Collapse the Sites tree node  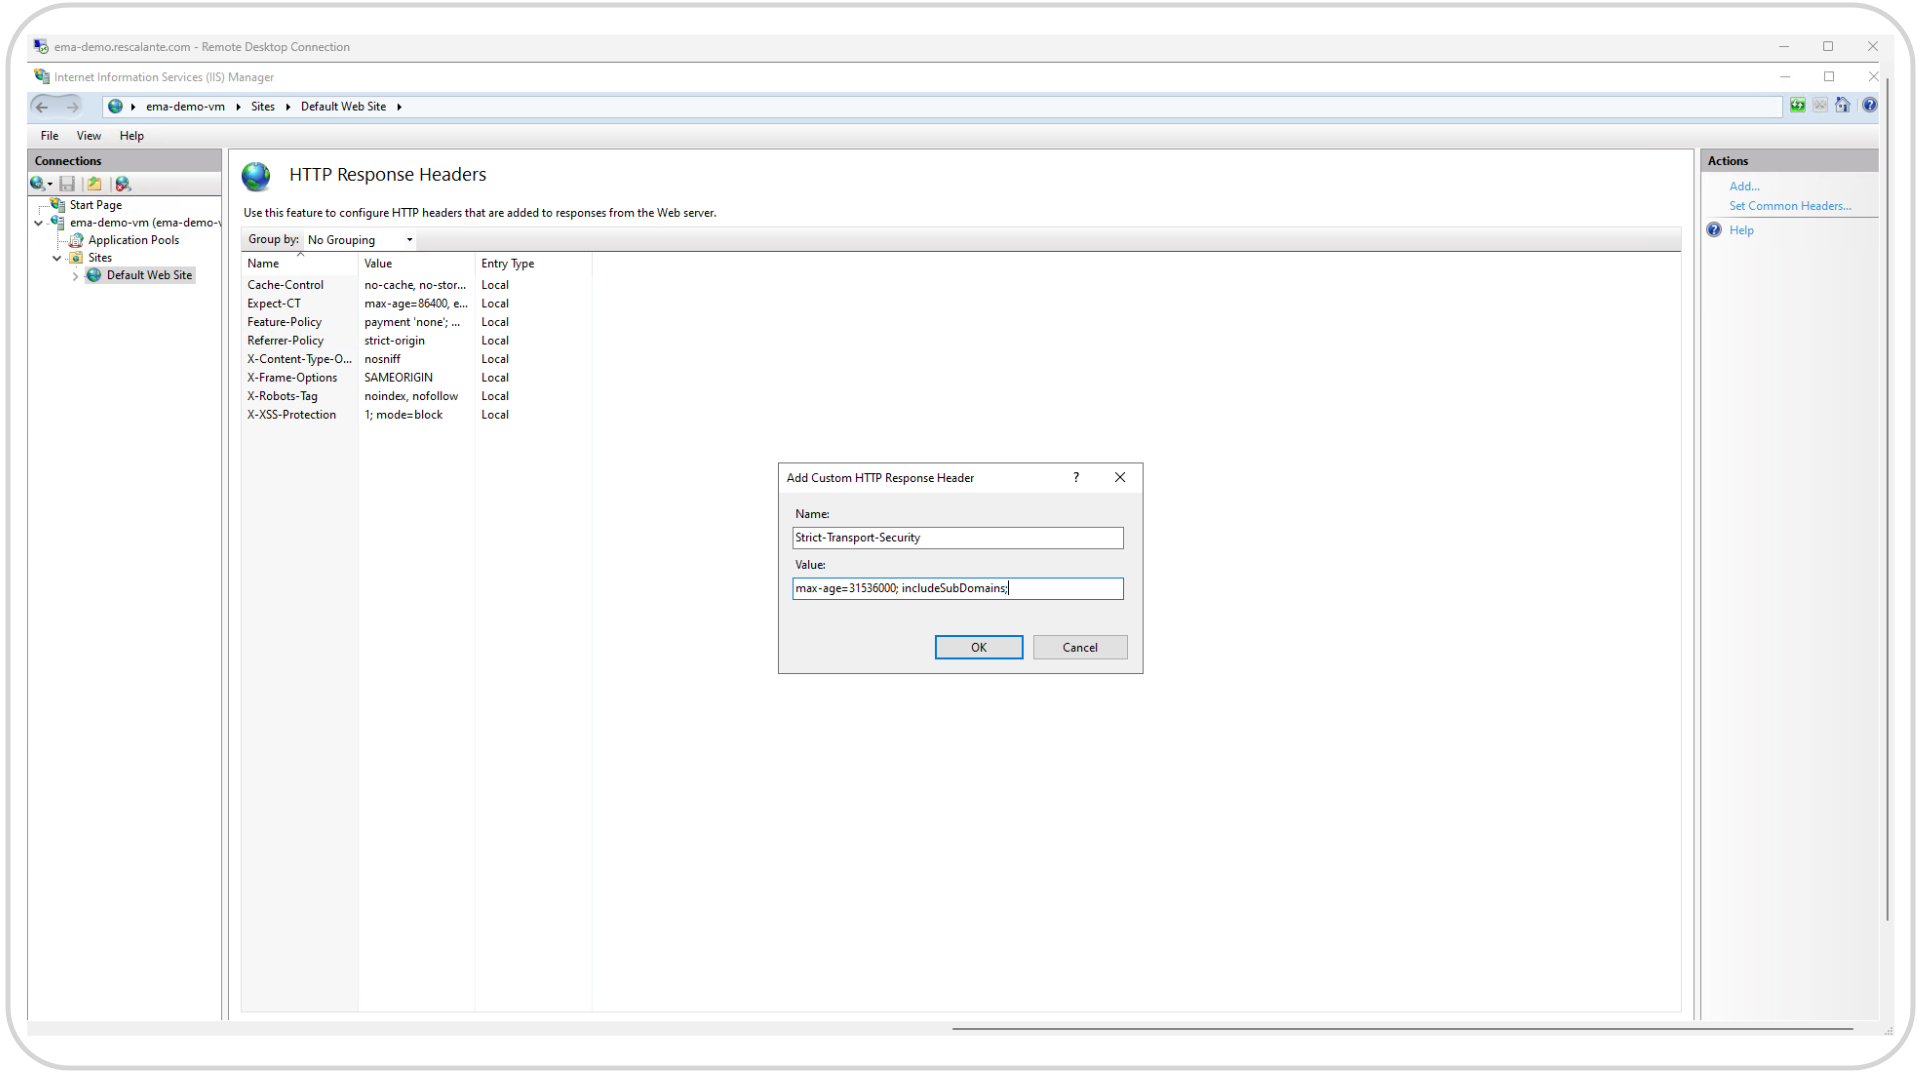click(x=57, y=258)
